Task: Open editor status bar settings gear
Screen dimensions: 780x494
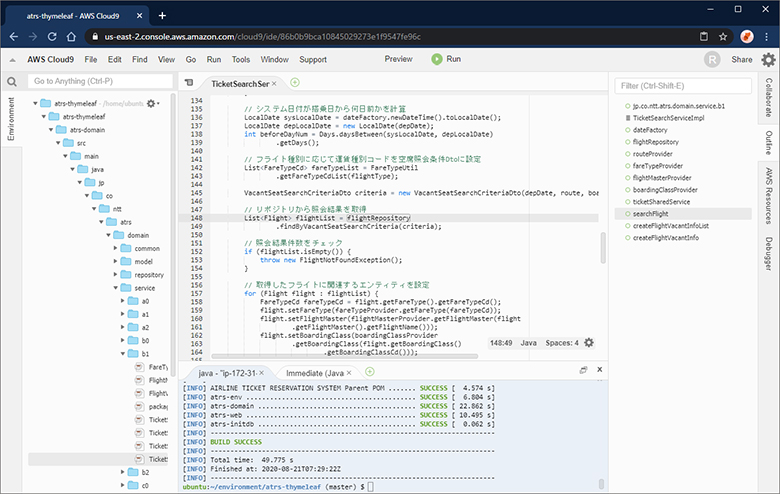Action: [589, 343]
